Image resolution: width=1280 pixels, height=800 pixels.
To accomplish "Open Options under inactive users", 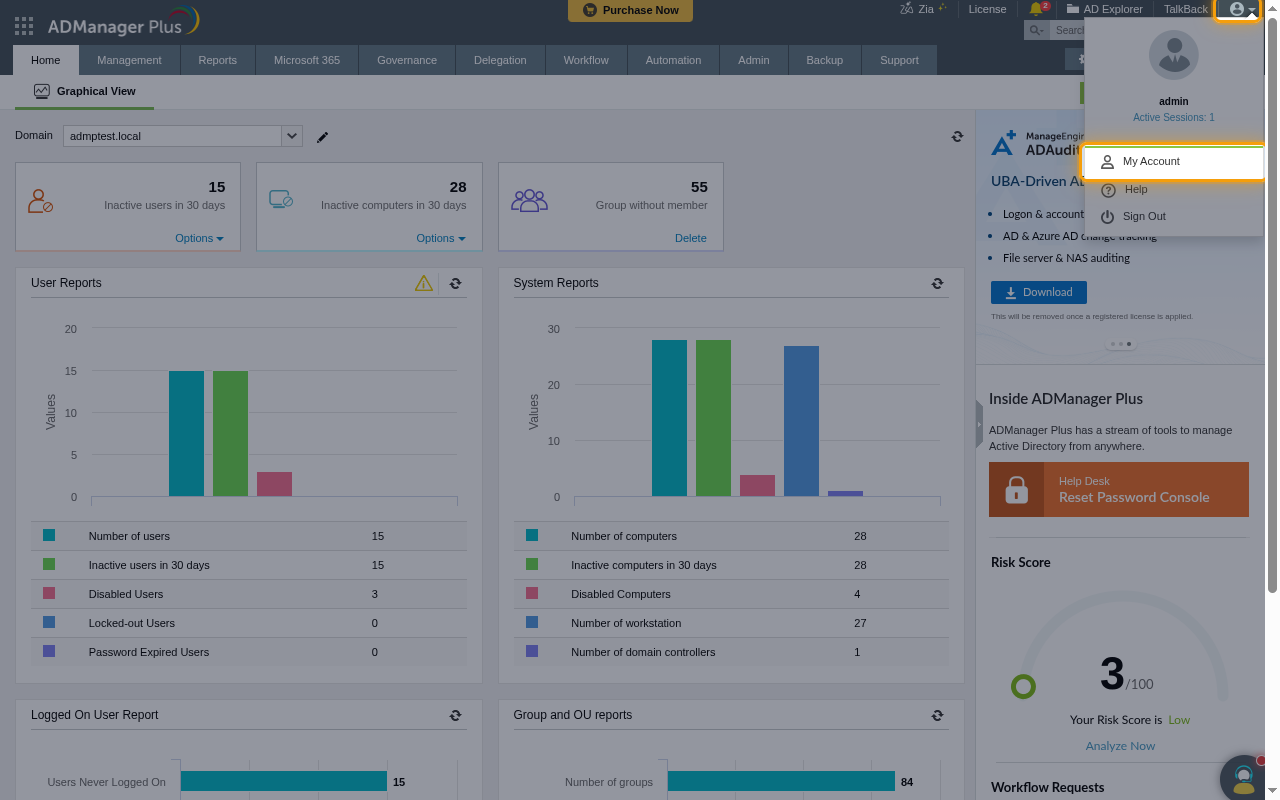I will (199, 238).
